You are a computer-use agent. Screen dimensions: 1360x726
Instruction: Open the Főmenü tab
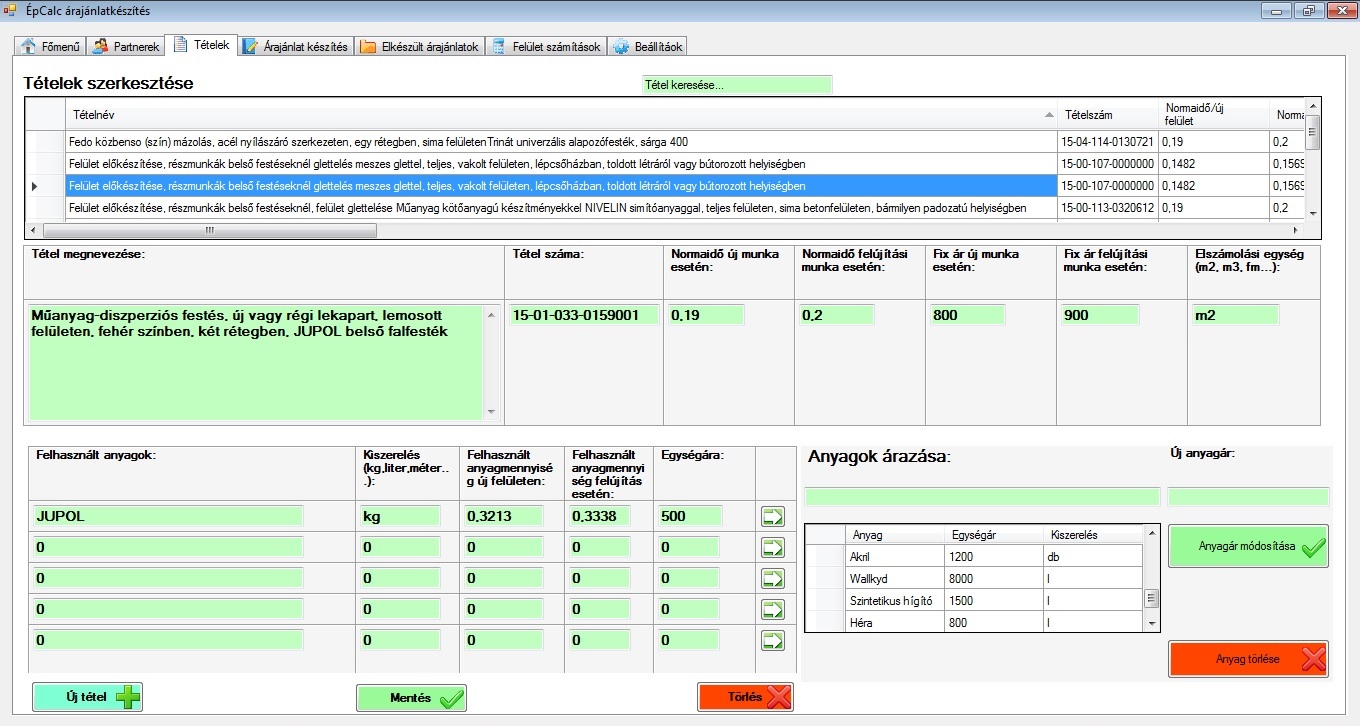tap(49, 47)
